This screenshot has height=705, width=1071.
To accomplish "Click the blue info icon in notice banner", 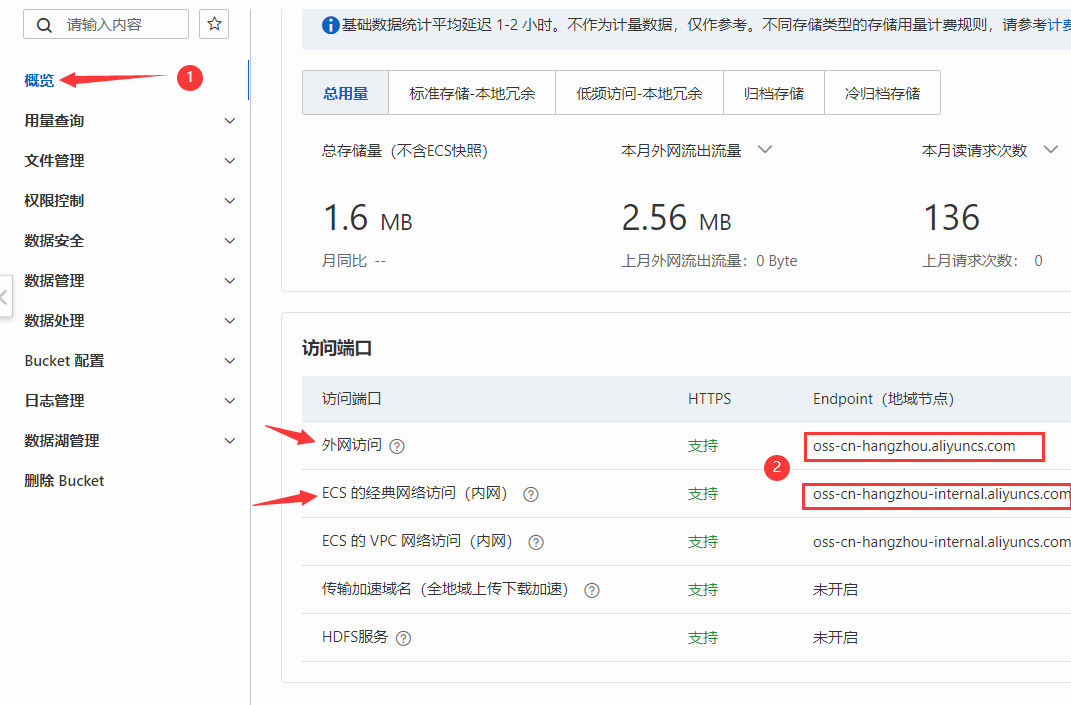I will pyautogui.click(x=330, y=25).
